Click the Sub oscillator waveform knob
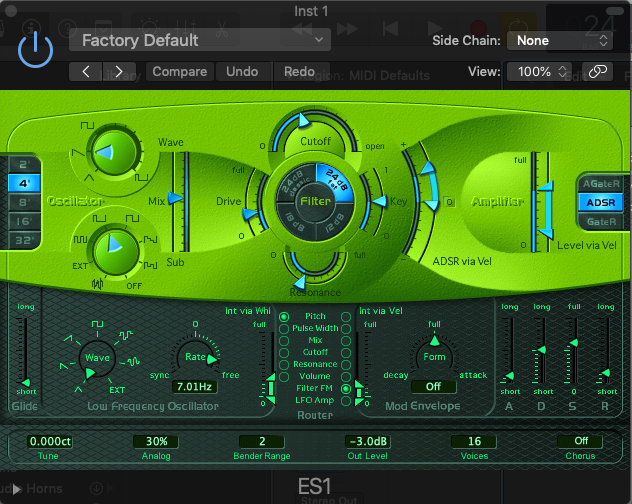 pos(116,252)
